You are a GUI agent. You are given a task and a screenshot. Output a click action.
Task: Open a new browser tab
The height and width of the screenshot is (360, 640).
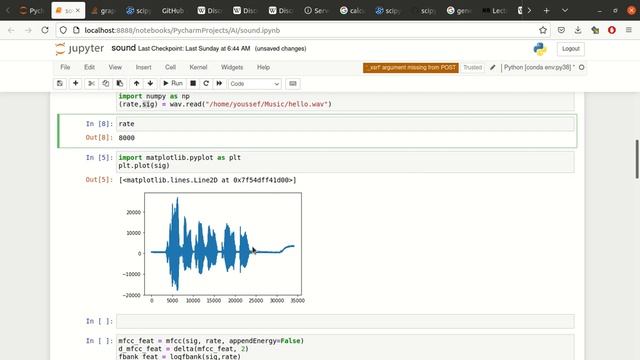coord(547,11)
